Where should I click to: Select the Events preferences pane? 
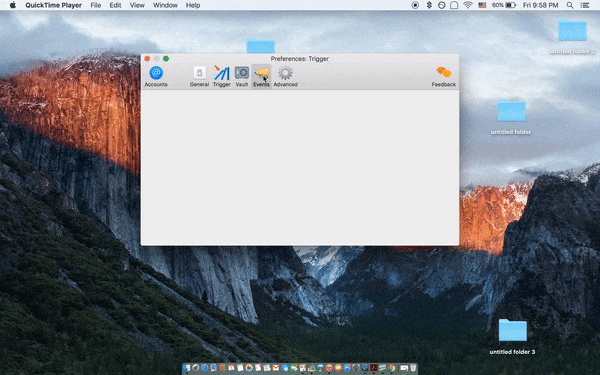pyautogui.click(x=261, y=77)
